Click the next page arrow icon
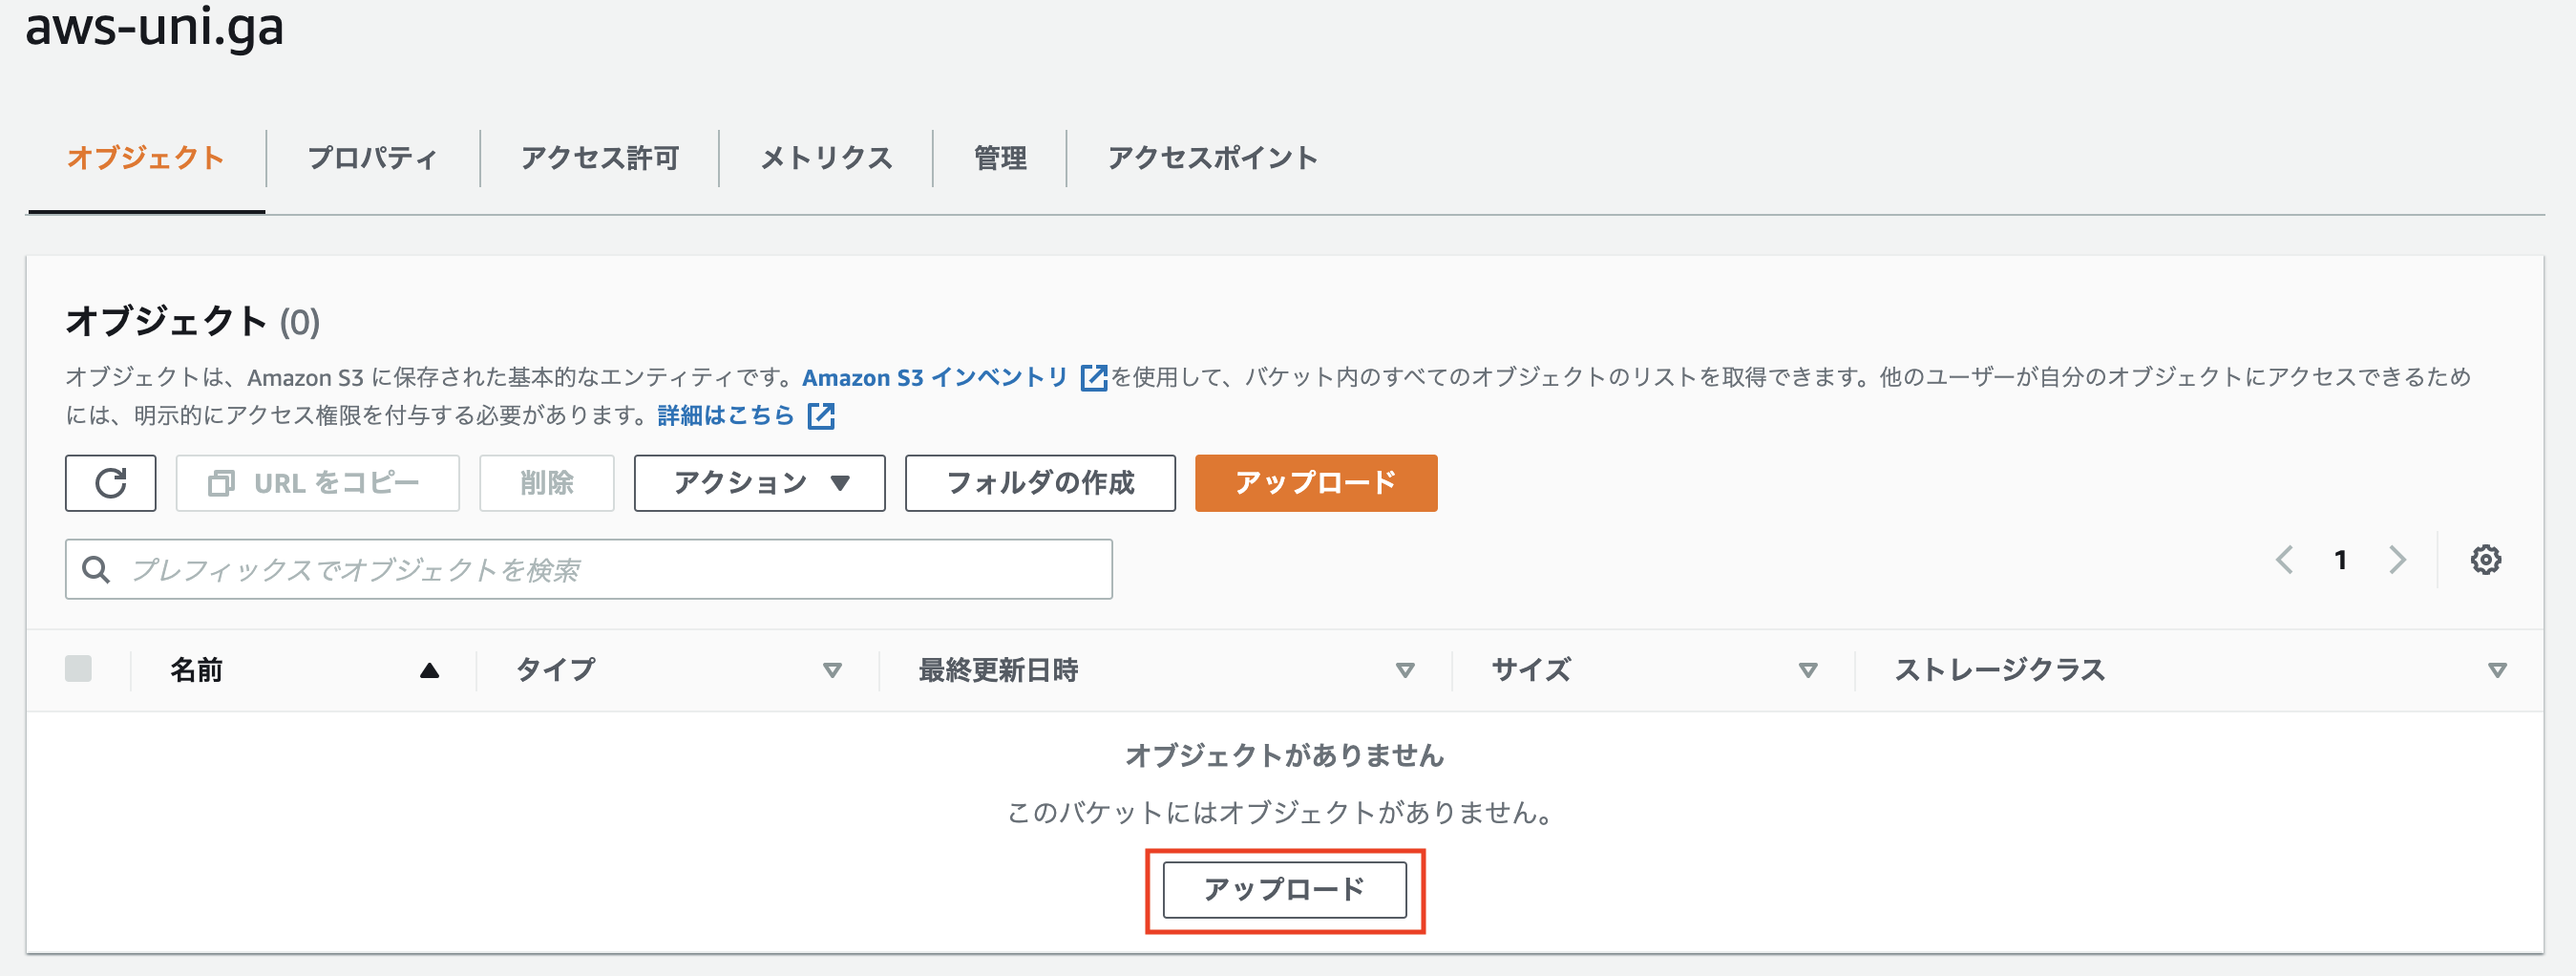Viewport: 2576px width, 976px height. [2397, 560]
